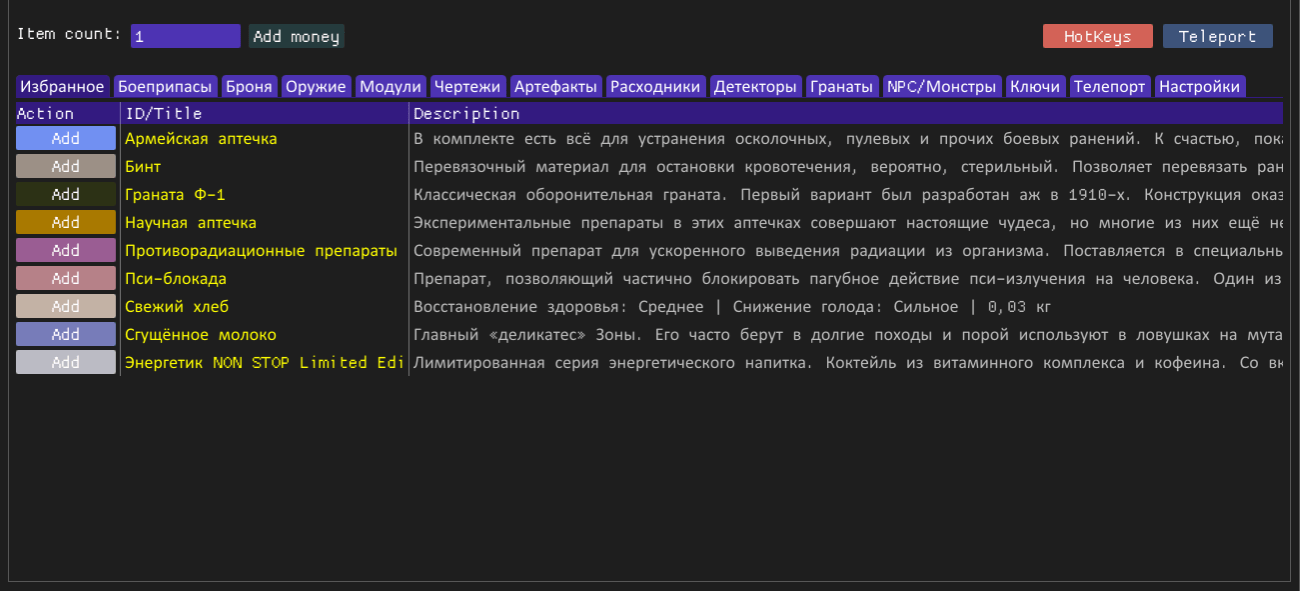Click description starting Лимитированная серия
This screenshot has height=591, width=1300.
point(848,362)
